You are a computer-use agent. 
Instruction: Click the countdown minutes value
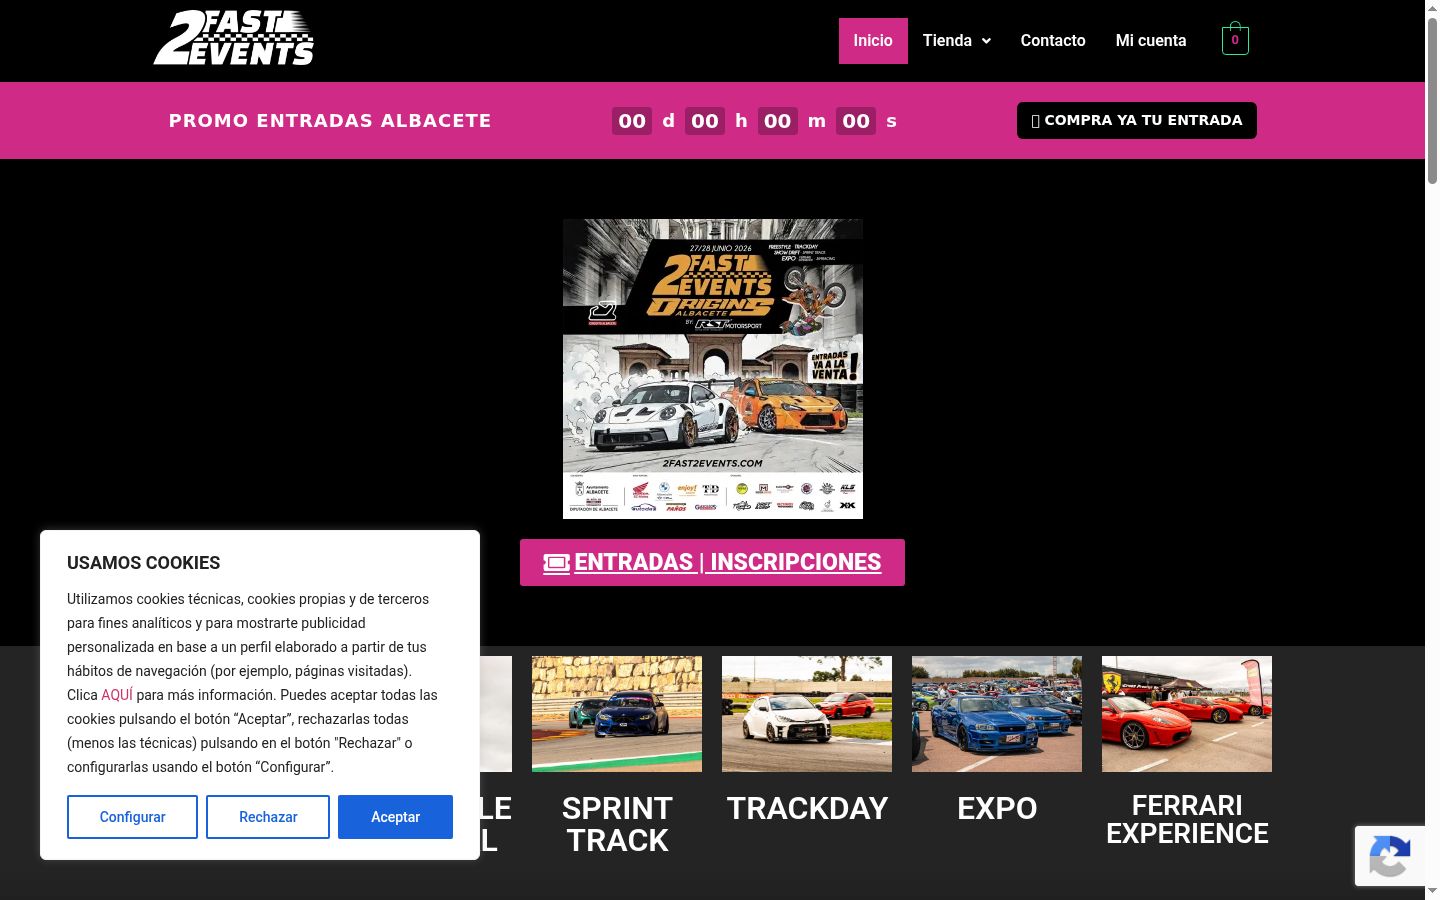[x=778, y=121]
